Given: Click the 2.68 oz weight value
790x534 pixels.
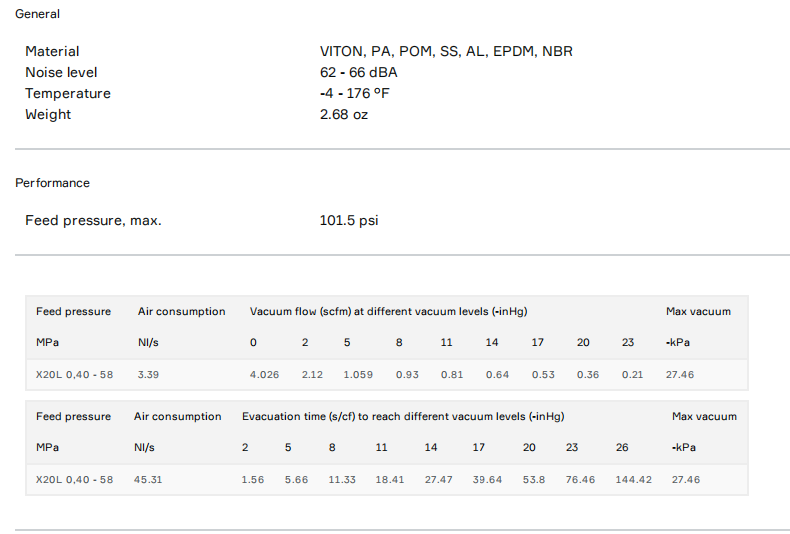Looking at the screenshot, I should pos(344,114).
